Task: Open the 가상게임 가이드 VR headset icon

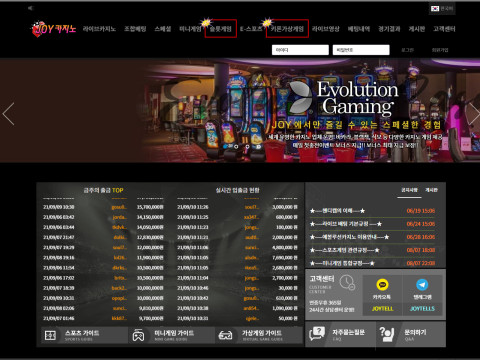Action: (x=225, y=335)
